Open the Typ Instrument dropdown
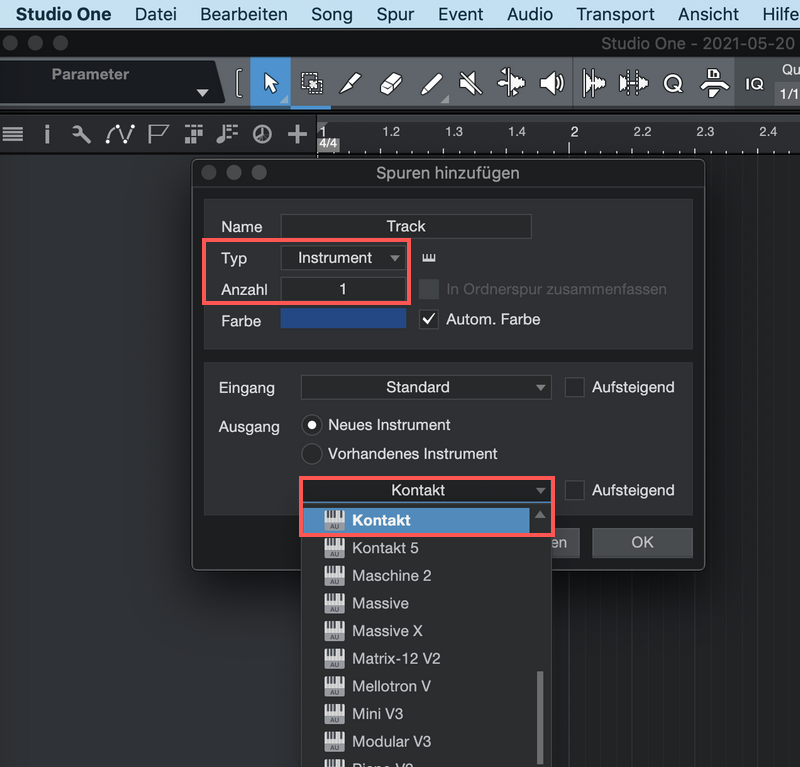This screenshot has width=800, height=767. 343,258
